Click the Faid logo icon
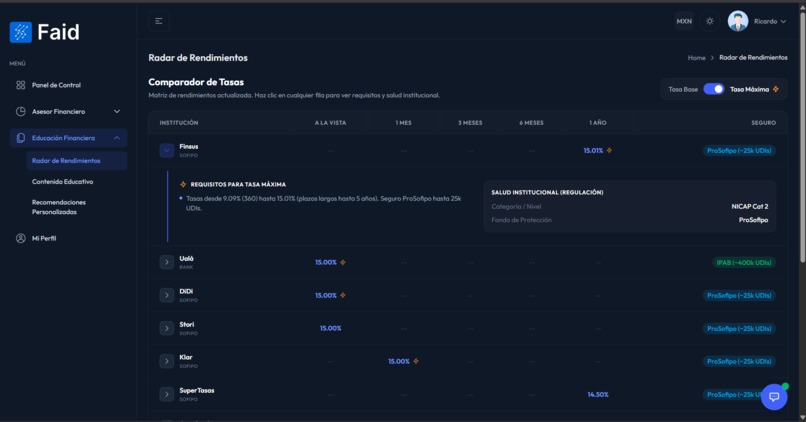This screenshot has width=806, height=422. [x=21, y=32]
